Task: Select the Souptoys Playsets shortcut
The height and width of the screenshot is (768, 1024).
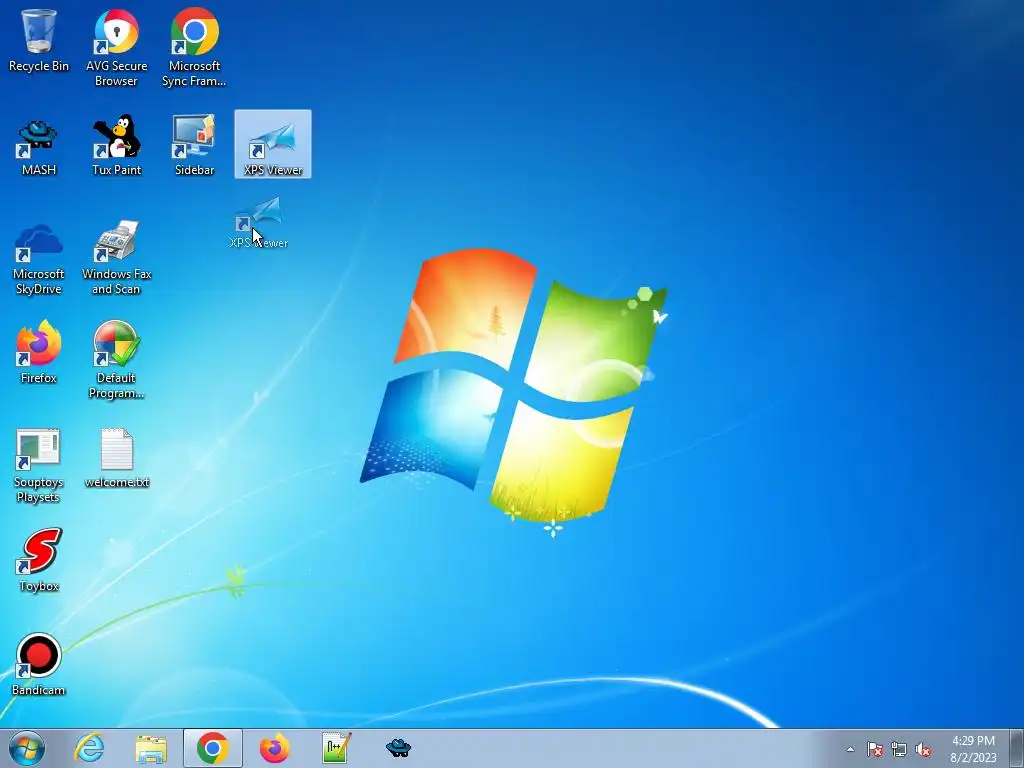Action: (39, 466)
